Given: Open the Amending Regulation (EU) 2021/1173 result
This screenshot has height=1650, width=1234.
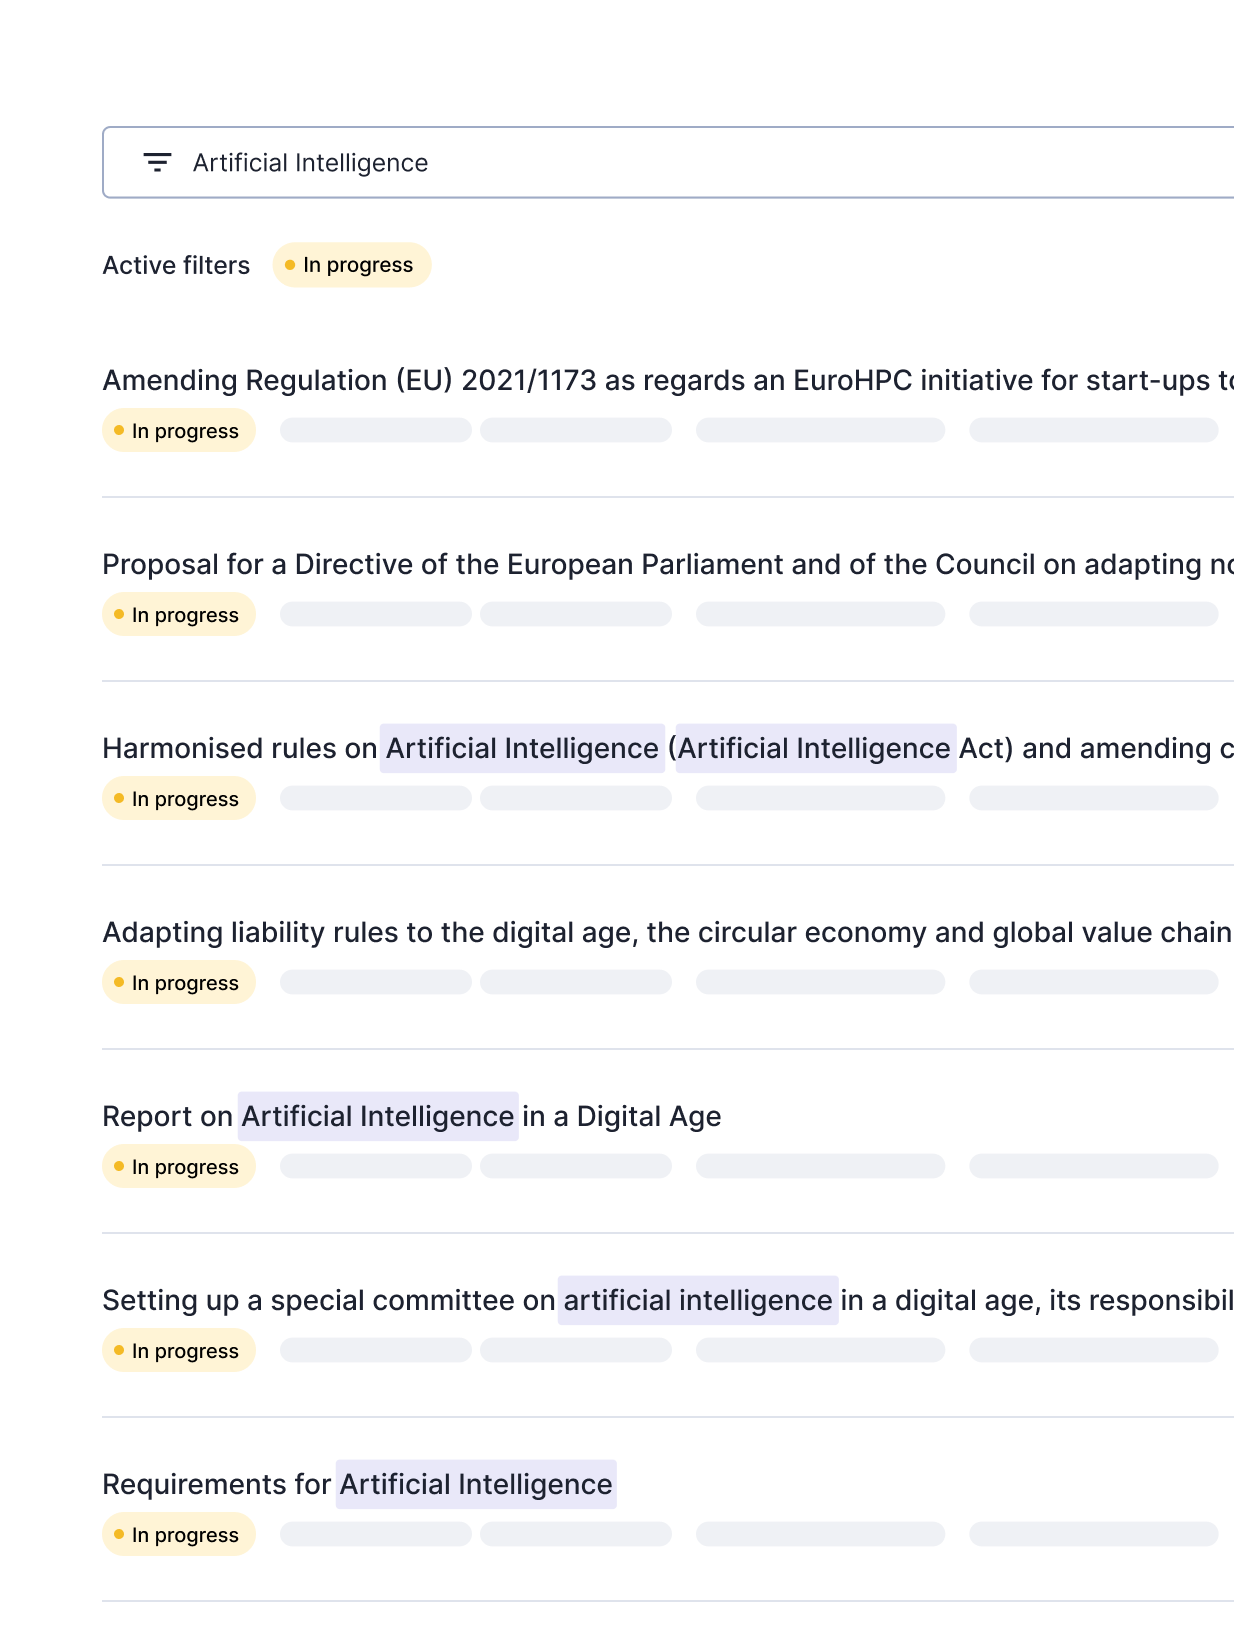Looking at the screenshot, I should pyautogui.click(x=668, y=380).
